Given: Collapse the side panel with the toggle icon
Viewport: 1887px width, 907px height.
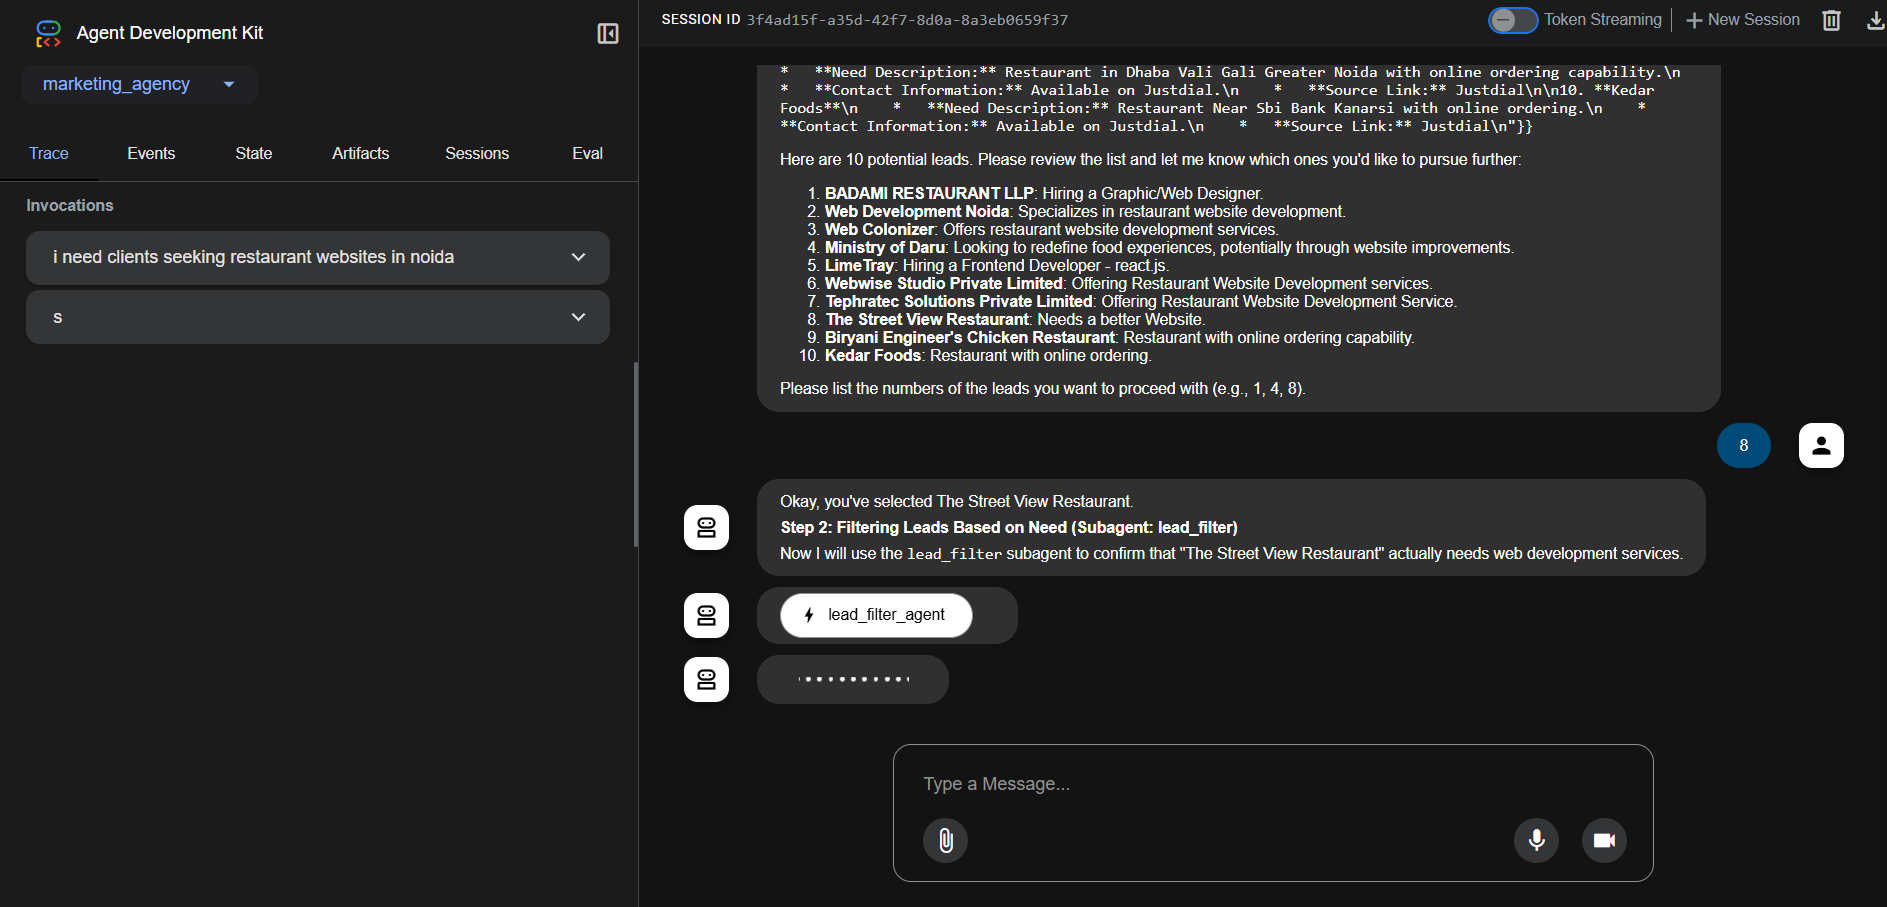Looking at the screenshot, I should click(608, 33).
